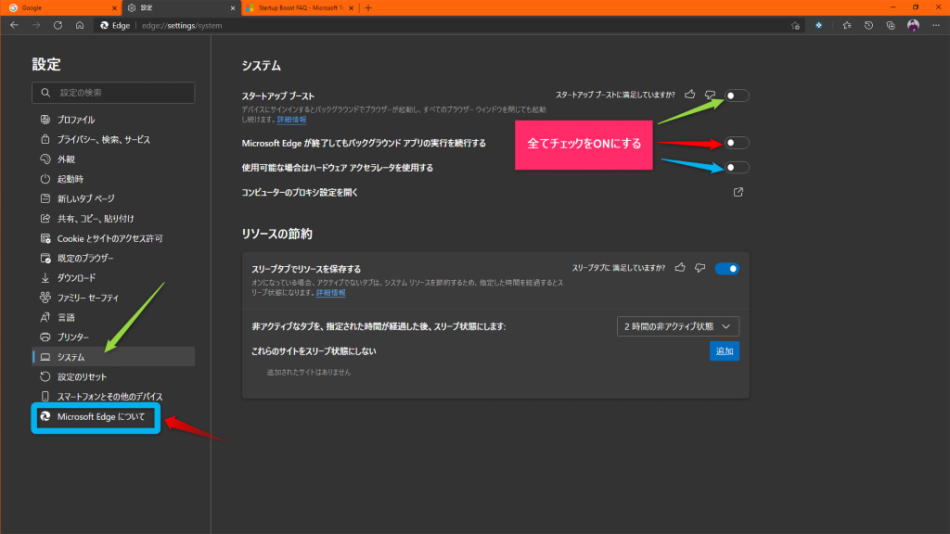Screen dimensions: 950x534
Task: Open 言語 settings section
Action: click(x=113, y=318)
